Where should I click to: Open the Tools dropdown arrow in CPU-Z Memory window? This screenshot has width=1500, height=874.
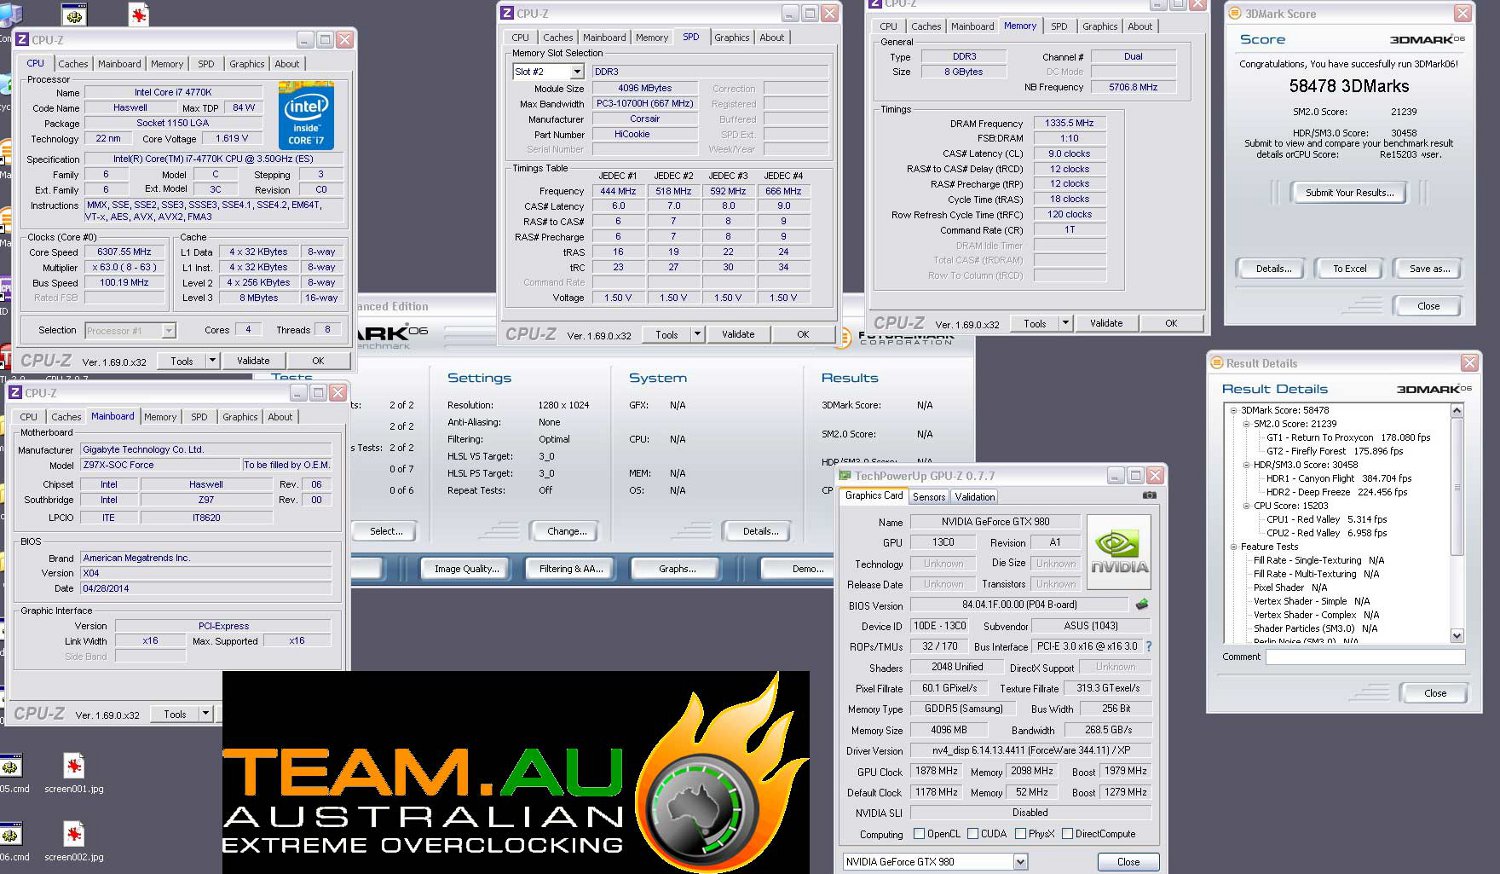(x=1065, y=324)
